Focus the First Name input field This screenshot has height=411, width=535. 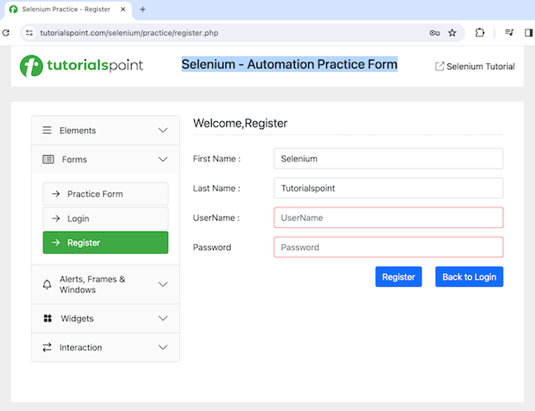388,159
